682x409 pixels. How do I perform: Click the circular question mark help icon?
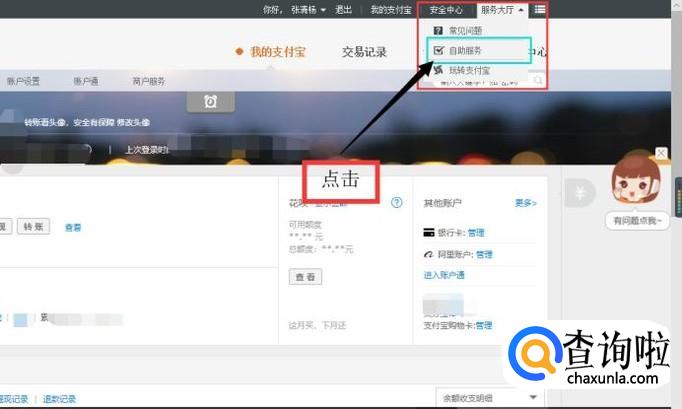(396, 202)
